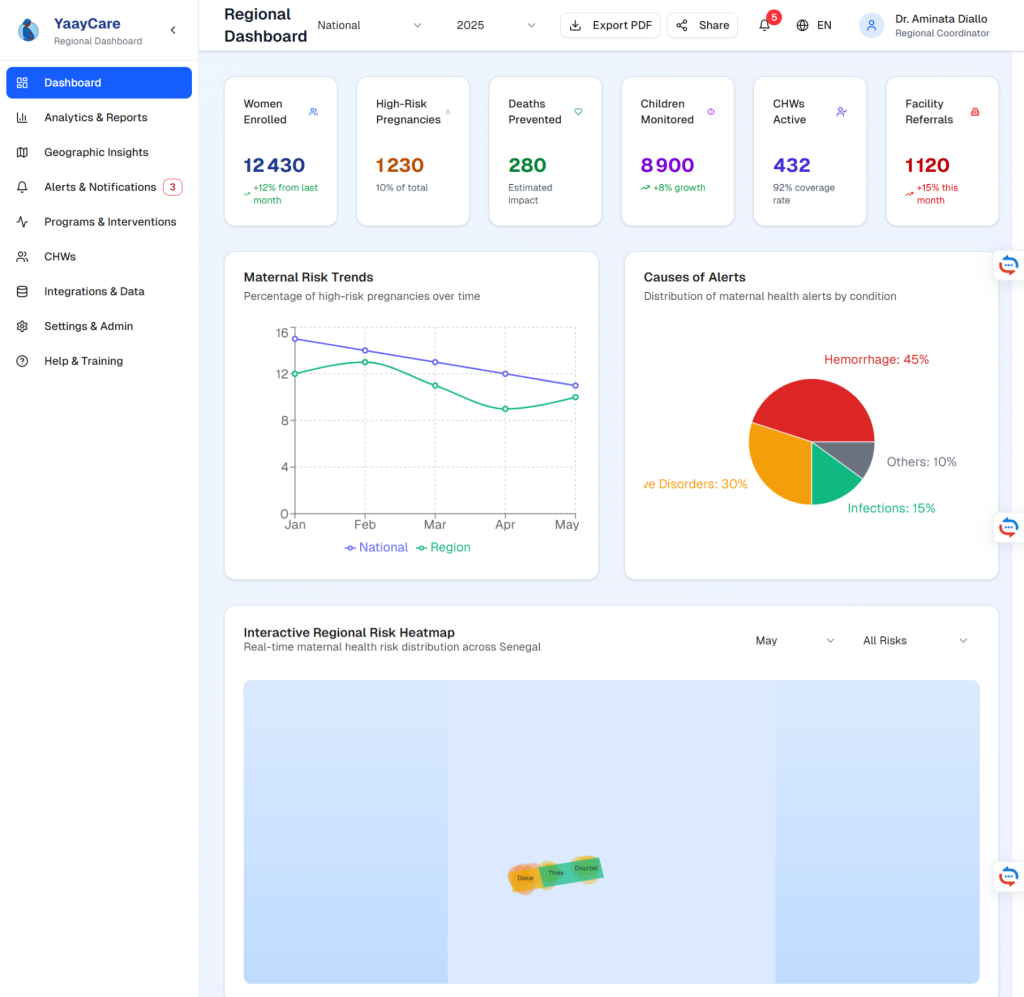
Task: Click the Women Enrolled card icon
Action: [314, 112]
